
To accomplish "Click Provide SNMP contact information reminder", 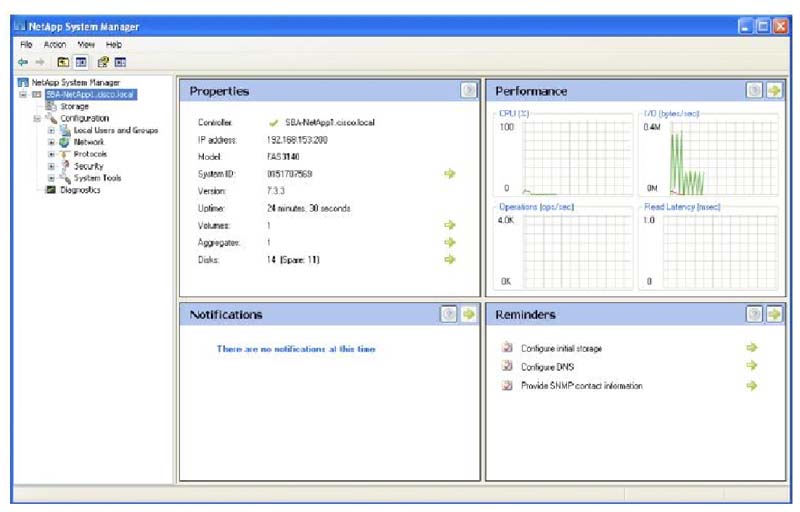I will [581, 386].
